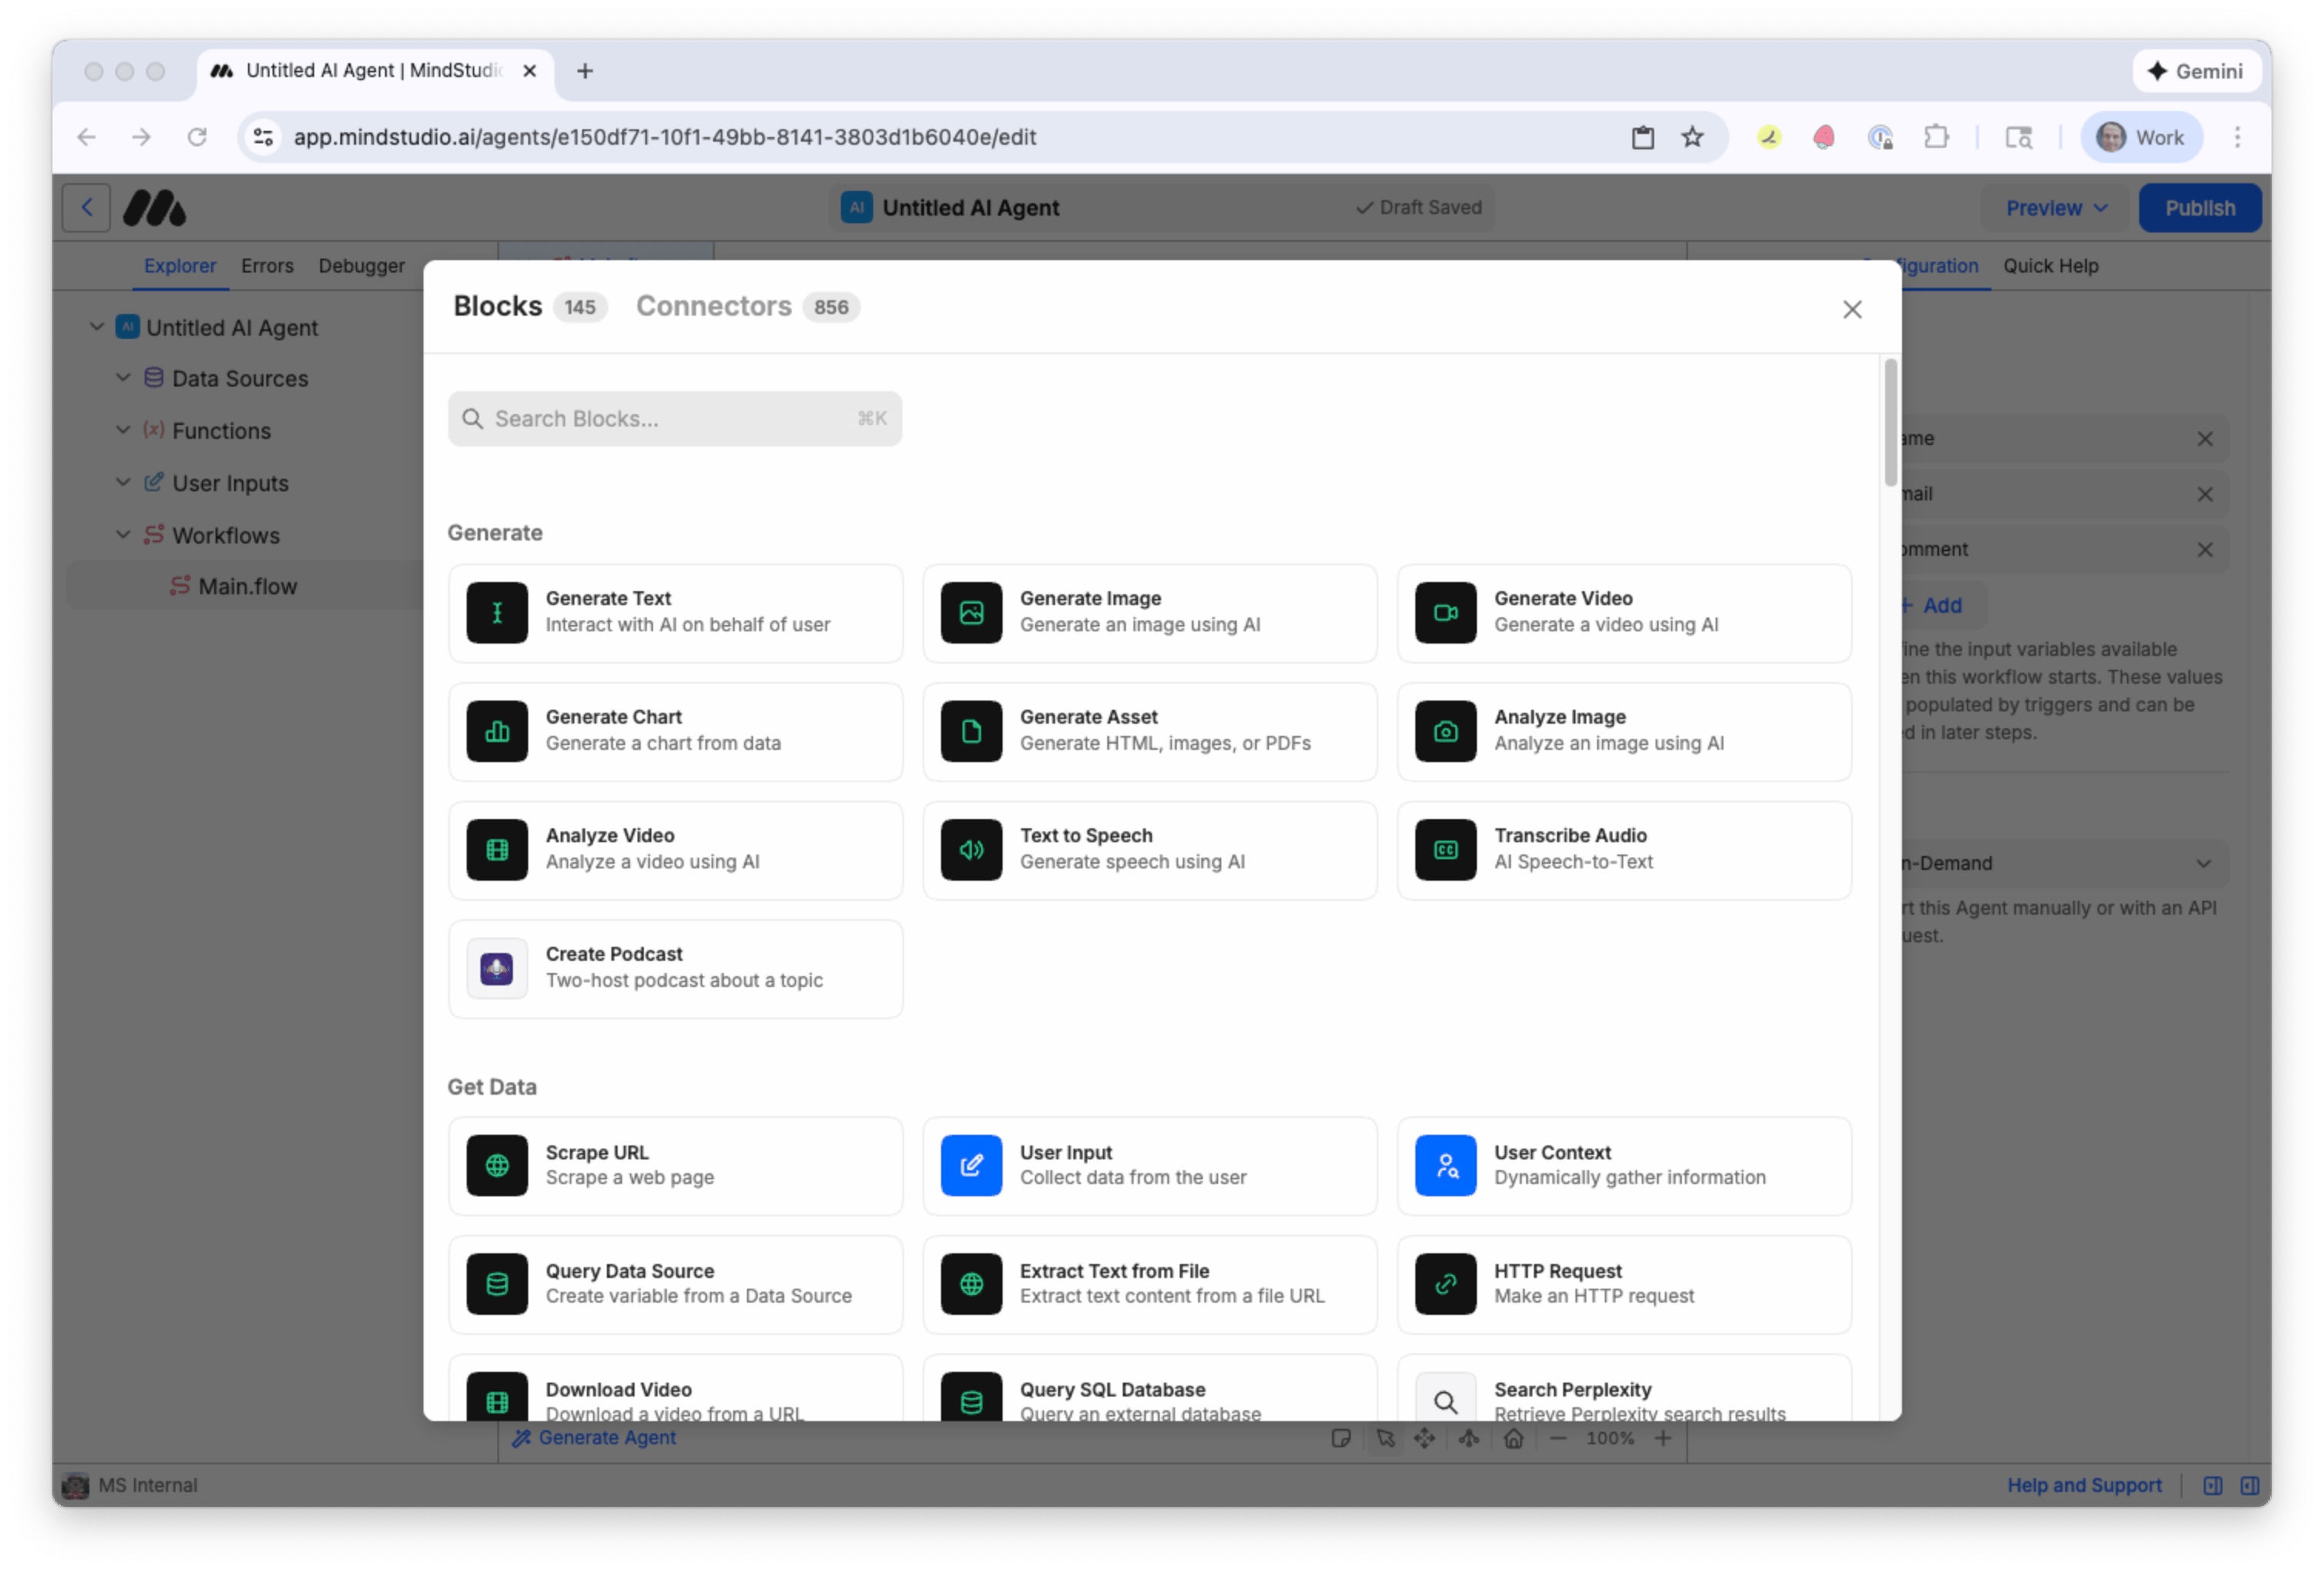Open Help and Support
The height and width of the screenshot is (1572, 2324).
(2084, 1485)
